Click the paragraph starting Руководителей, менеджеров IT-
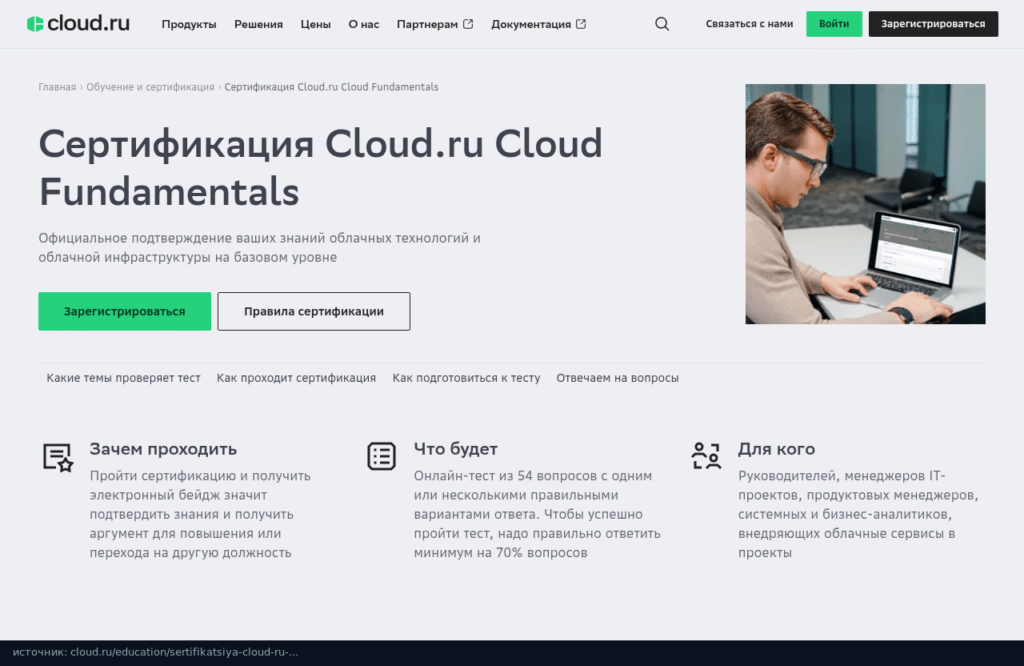This screenshot has height=666, width=1024. (858, 514)
